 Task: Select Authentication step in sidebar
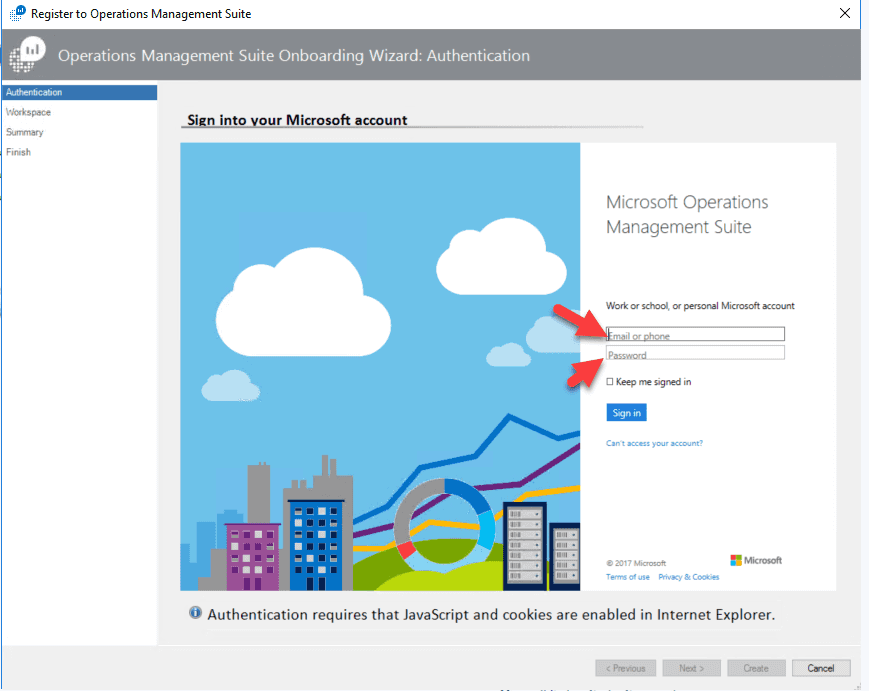[x=79, y=92]
